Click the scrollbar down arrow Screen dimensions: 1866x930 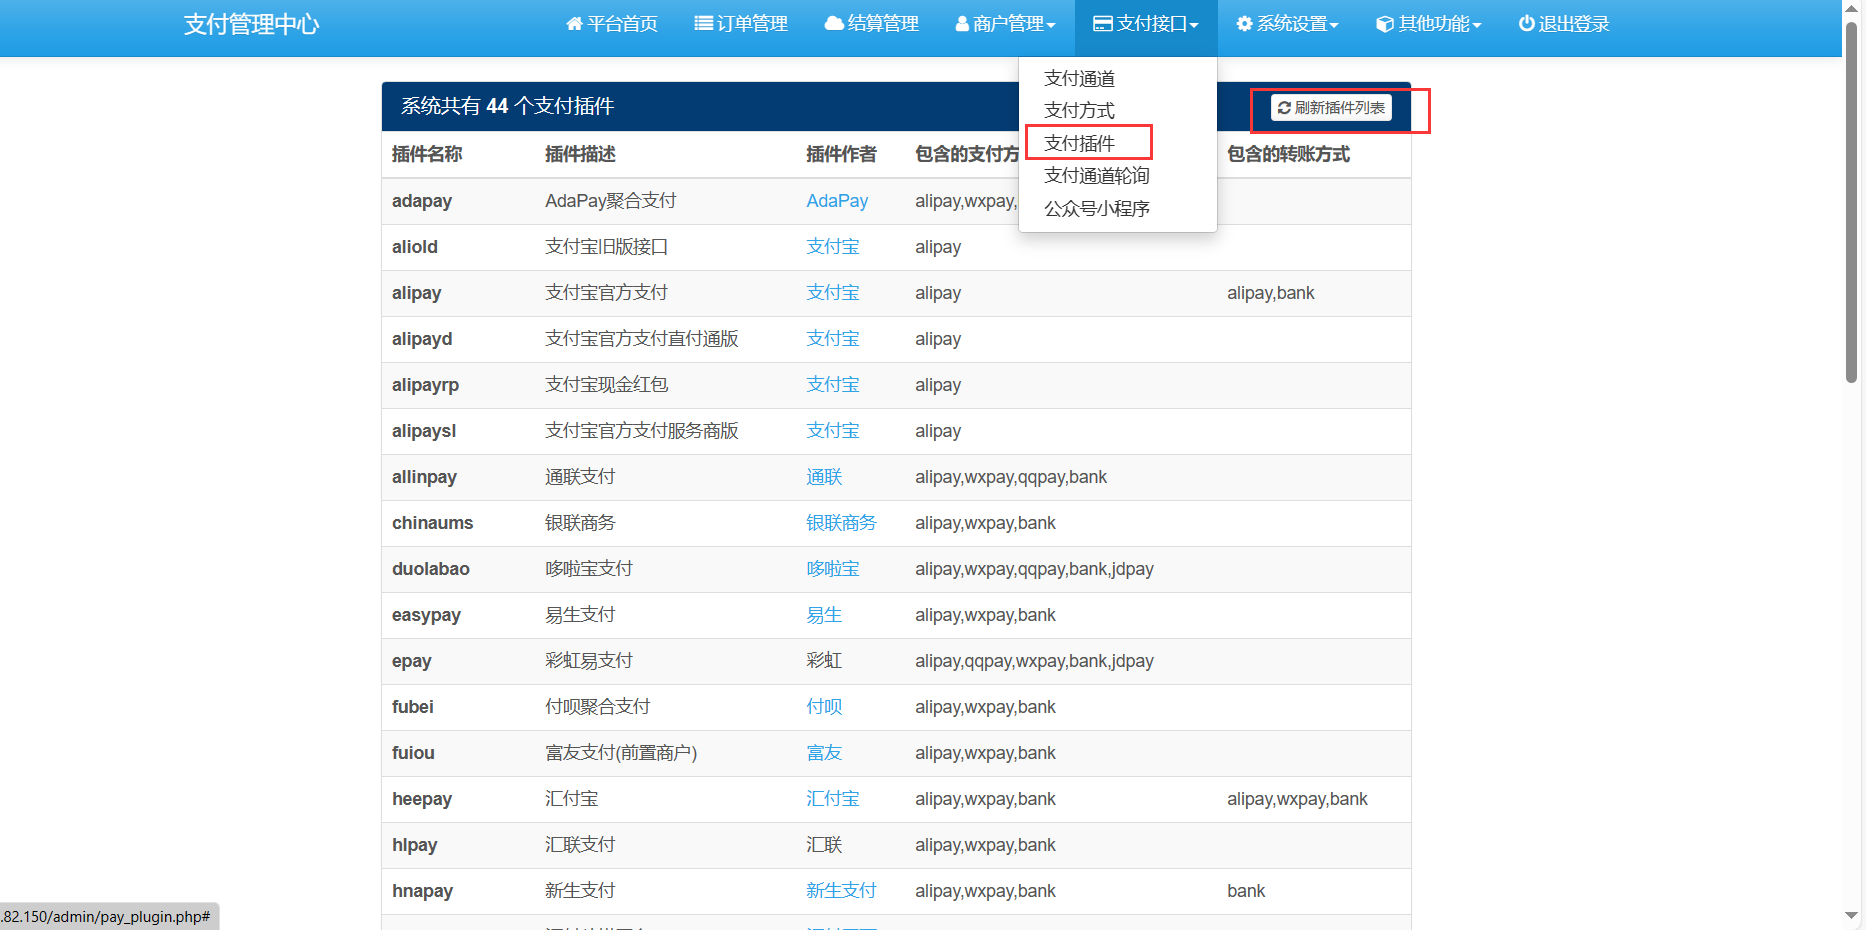(1851, 916)
